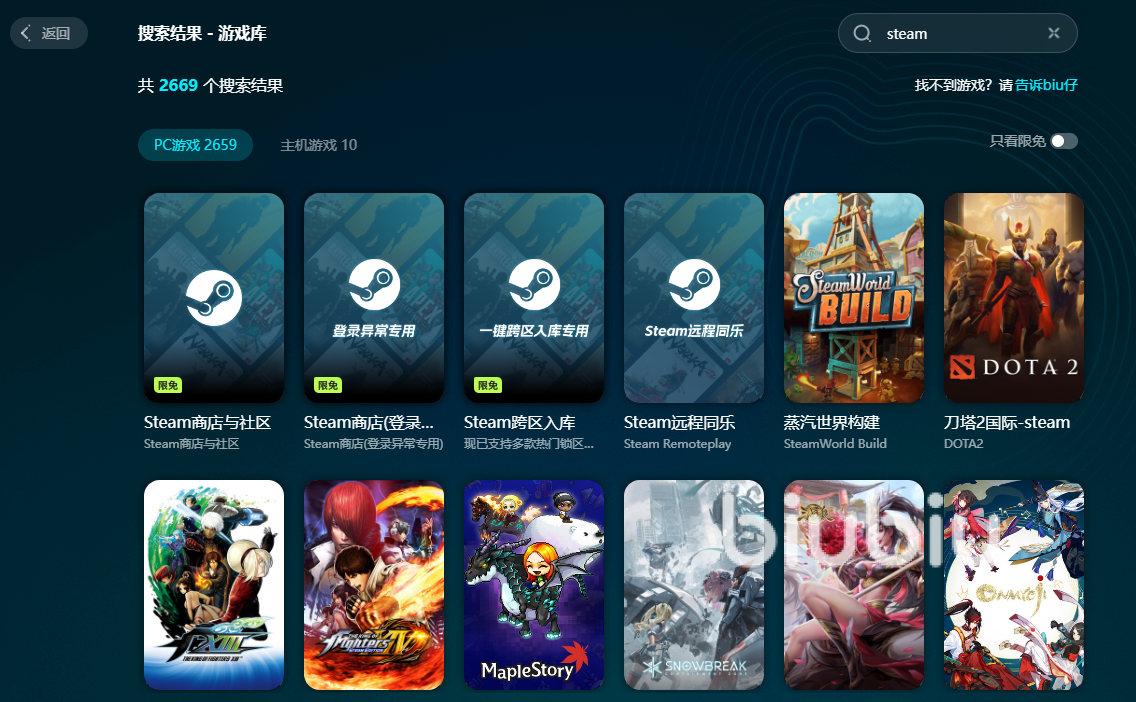
Task: Click the title Steam商店与社区
Action: coord(207,422)
